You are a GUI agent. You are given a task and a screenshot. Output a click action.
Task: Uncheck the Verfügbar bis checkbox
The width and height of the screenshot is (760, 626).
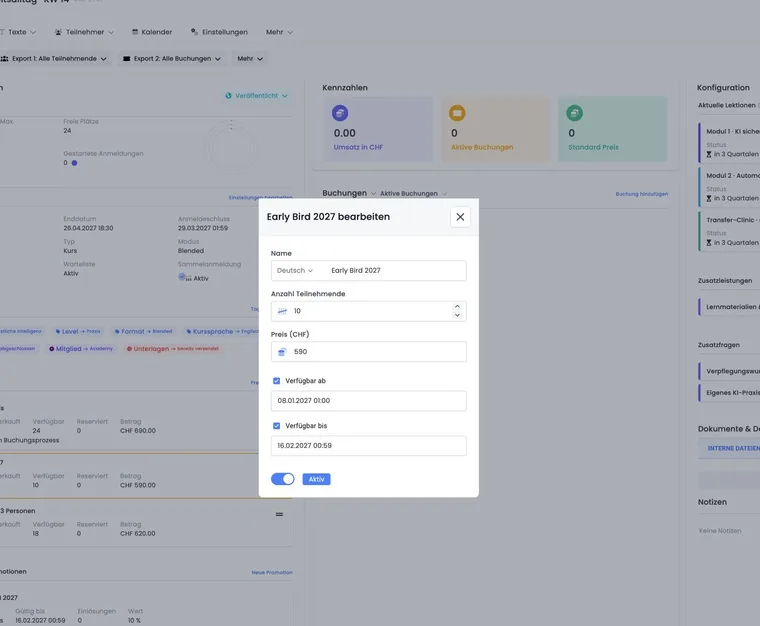click(x=276, y=426)
